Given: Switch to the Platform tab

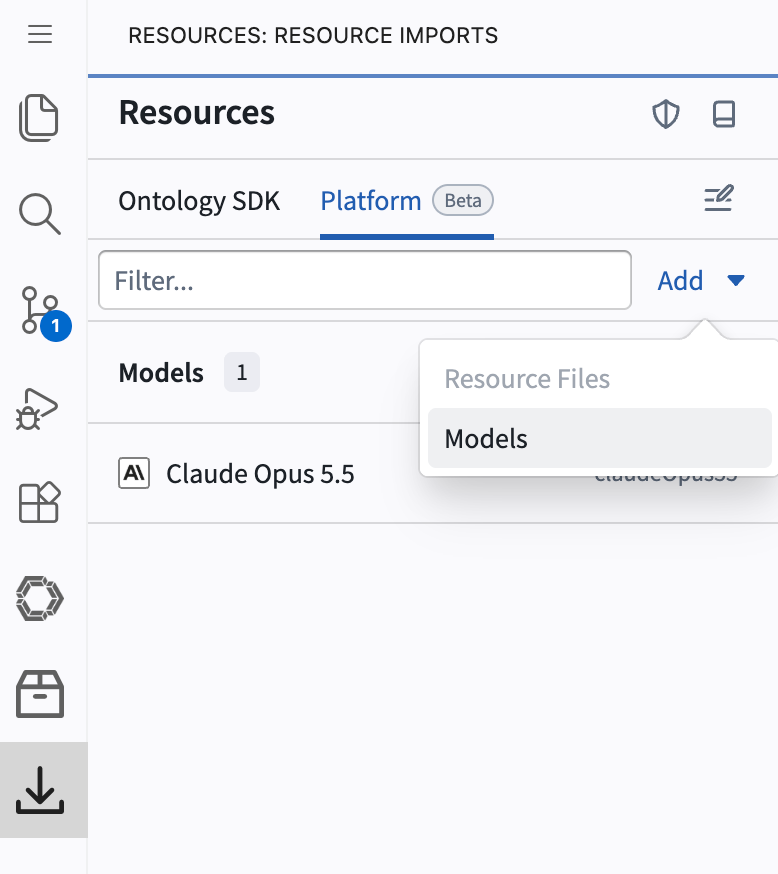Looking at the screenshot, I should pos(371,201).
